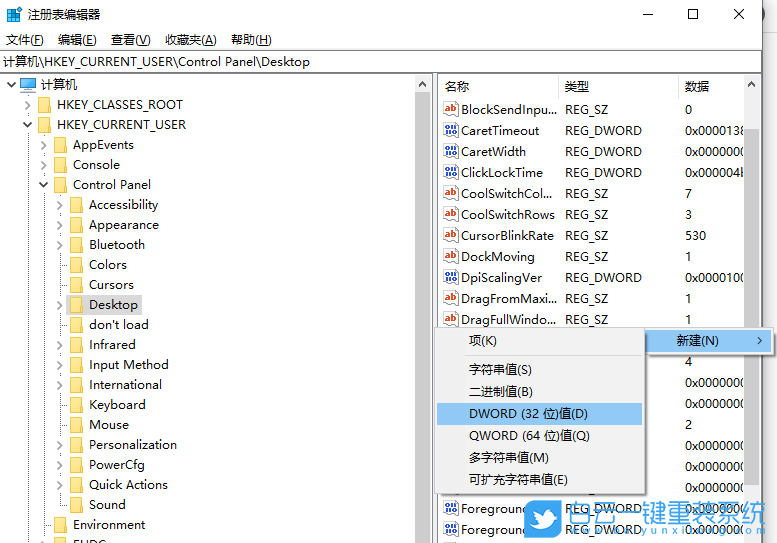Image resolution: width=777 pixels, height=543 pixels.
Task: Click the Console folder icon
Action: click(x=60, y=165)
